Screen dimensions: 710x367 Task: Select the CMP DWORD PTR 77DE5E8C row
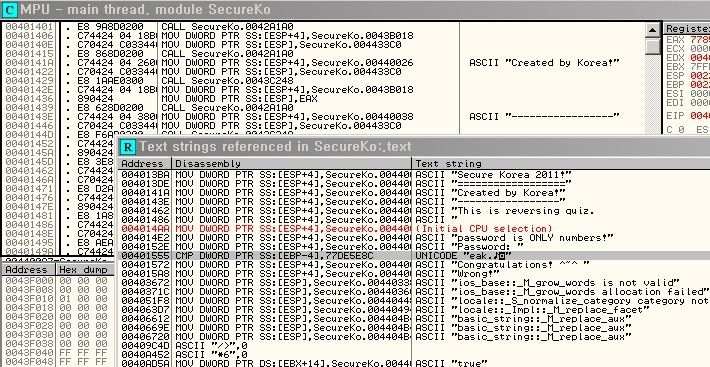[414, 256]
